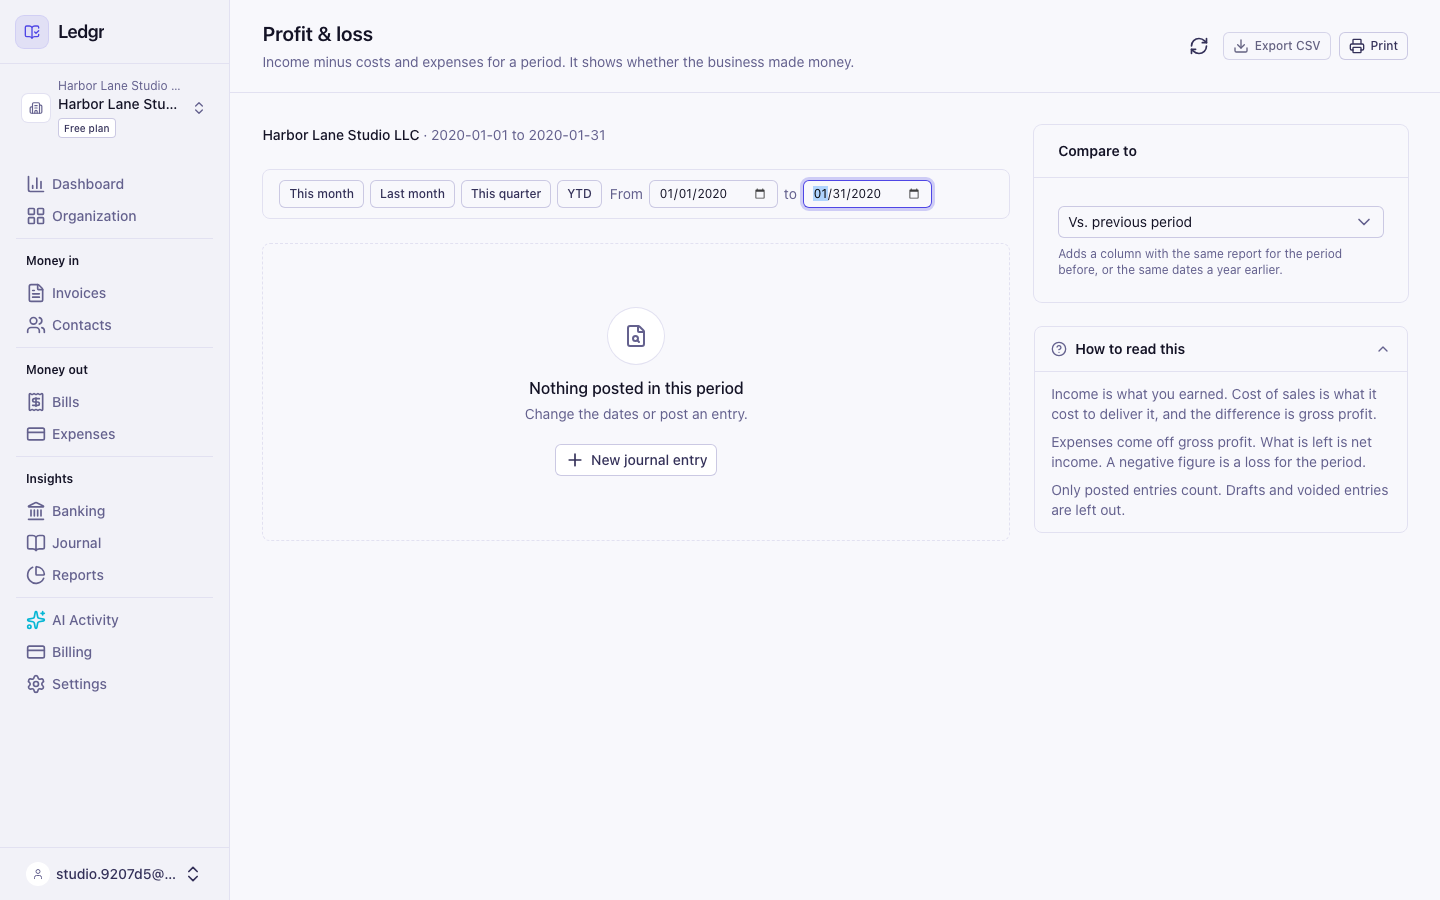1440x900 pixels.
Task: Open Reports section in sidebar
Action: coord(115,575)
